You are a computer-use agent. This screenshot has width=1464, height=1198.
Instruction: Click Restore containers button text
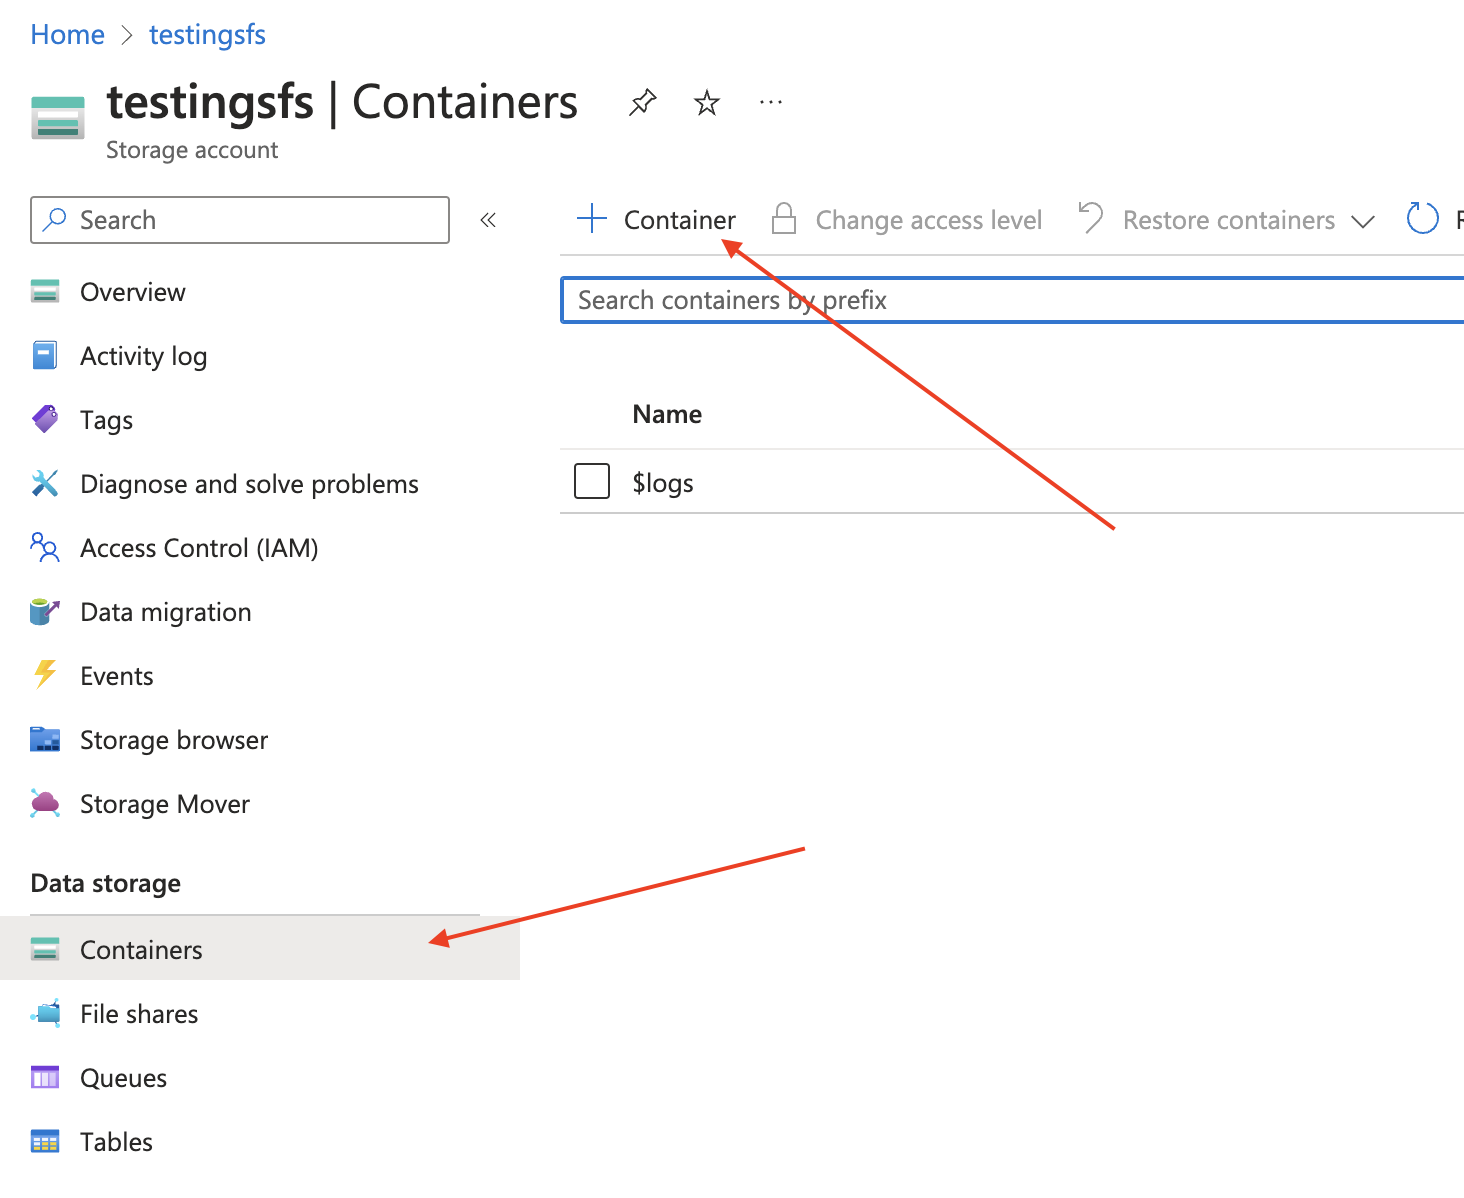tap(1229, 220)
